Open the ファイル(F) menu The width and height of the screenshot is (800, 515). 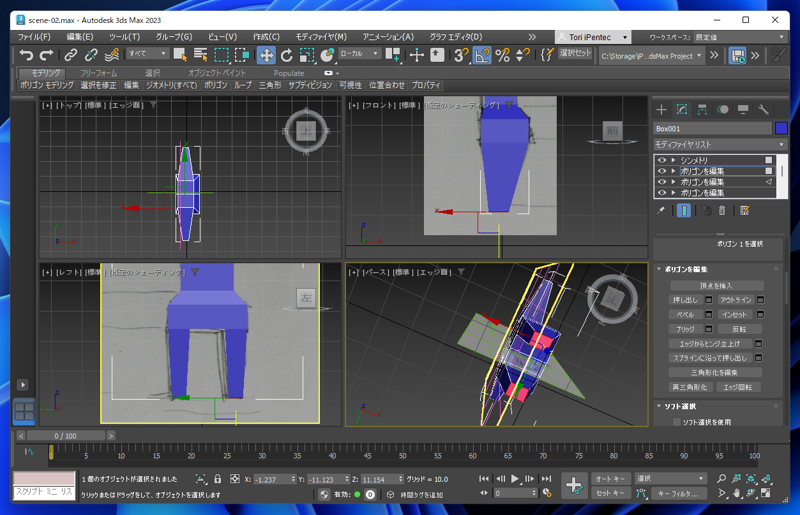(34, 37)
